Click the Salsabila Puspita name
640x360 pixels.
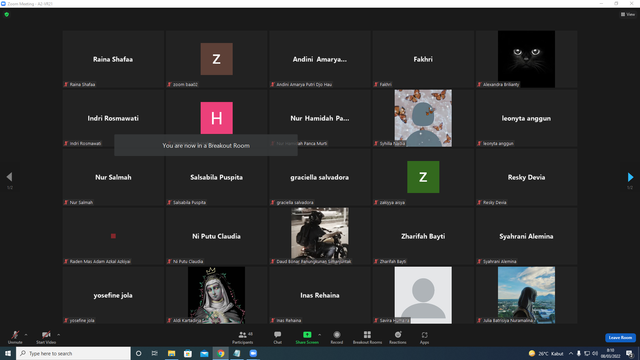pyautogui.click(x=216, y=177)
